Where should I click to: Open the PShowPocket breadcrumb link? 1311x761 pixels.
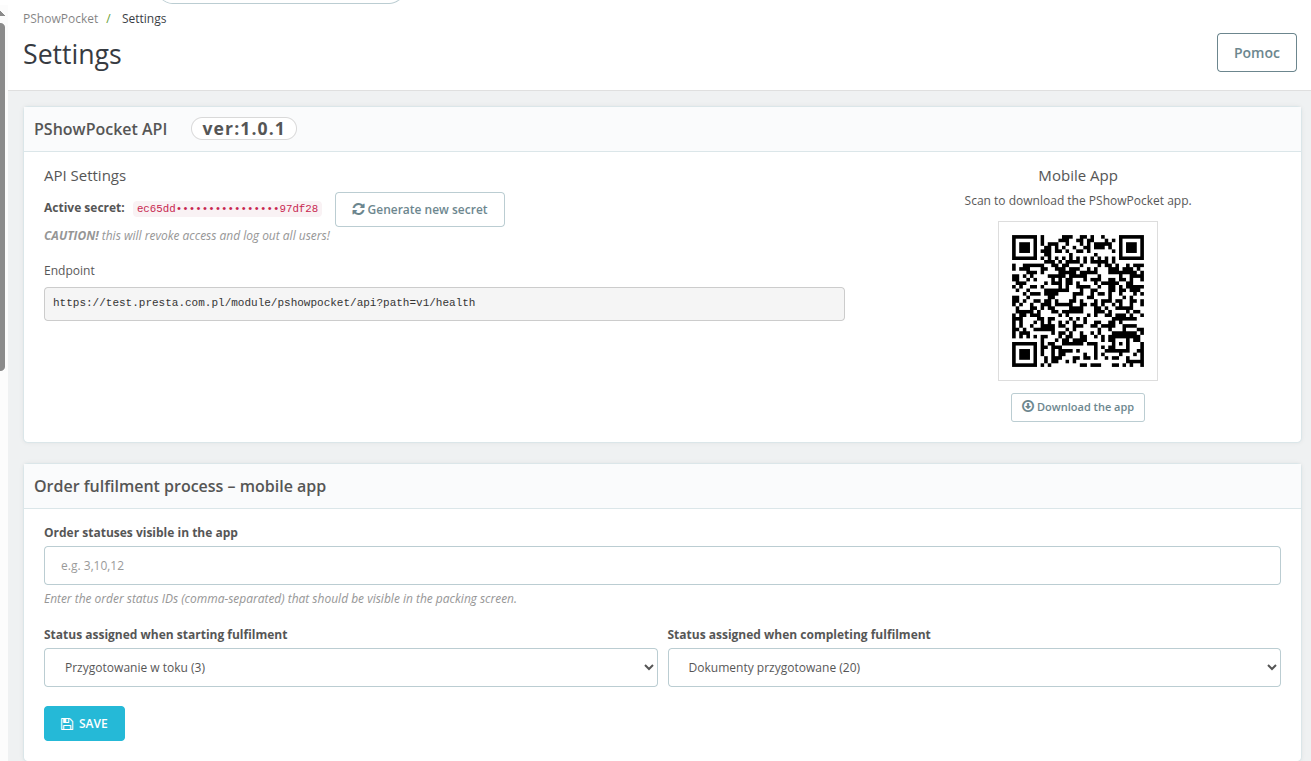61,19
